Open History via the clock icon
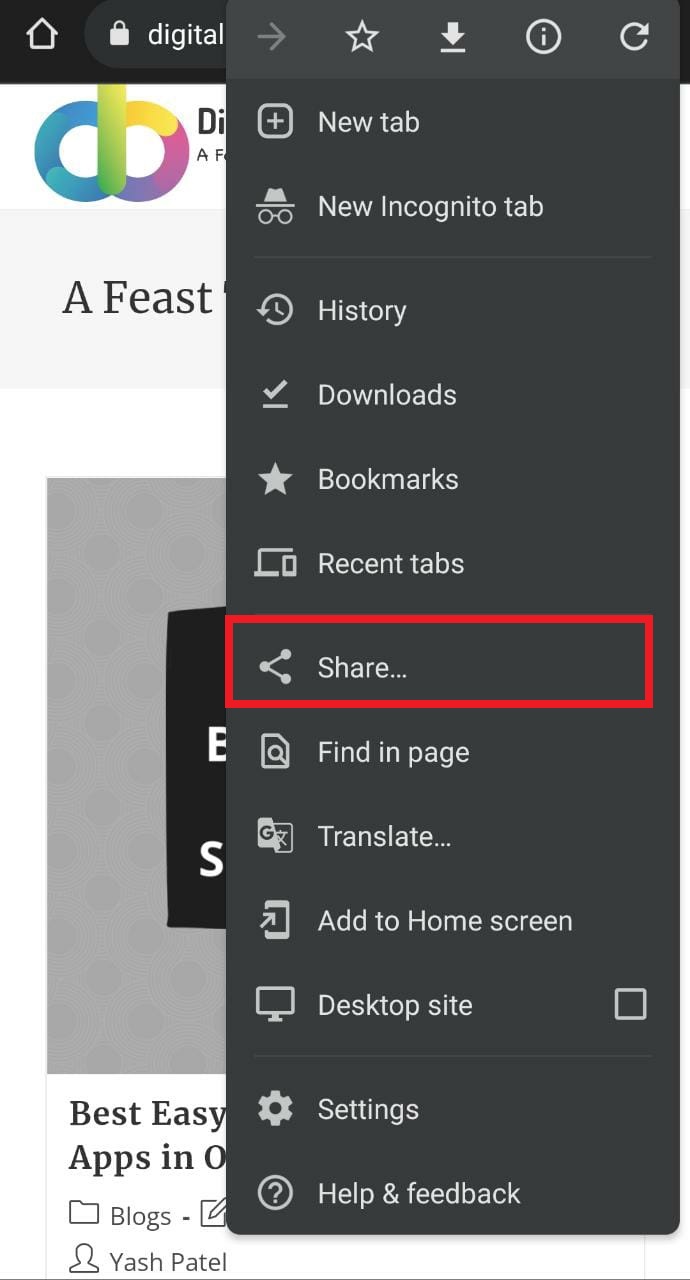The image size is (690, 1280). click(x=276, y=310)
